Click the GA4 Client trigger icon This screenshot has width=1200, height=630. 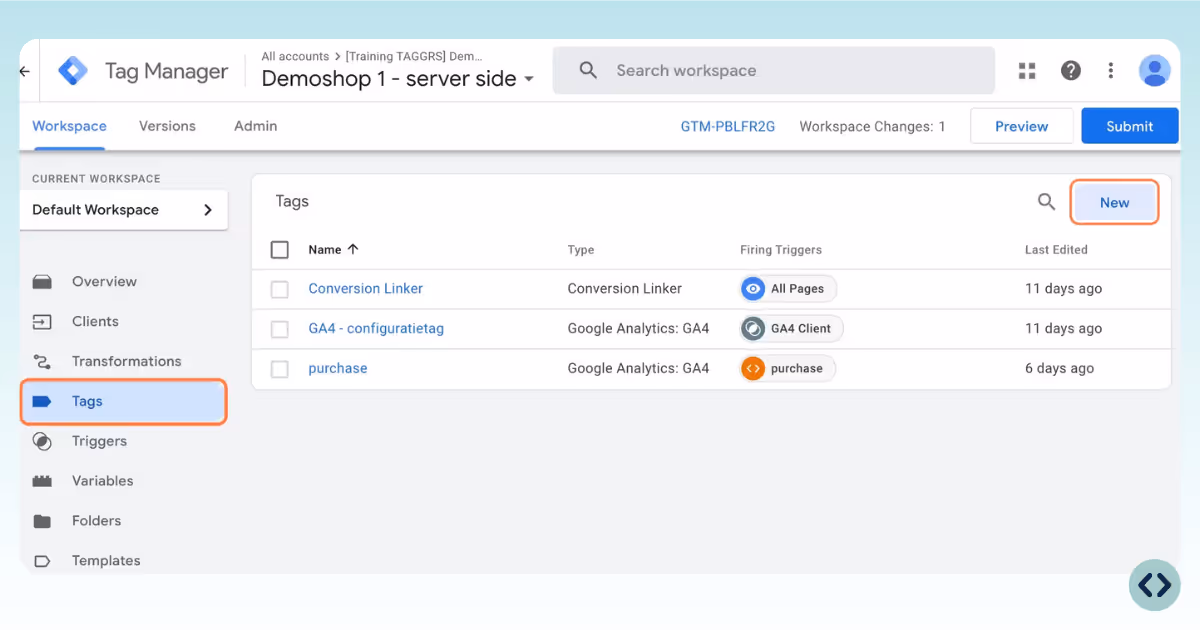753,329
